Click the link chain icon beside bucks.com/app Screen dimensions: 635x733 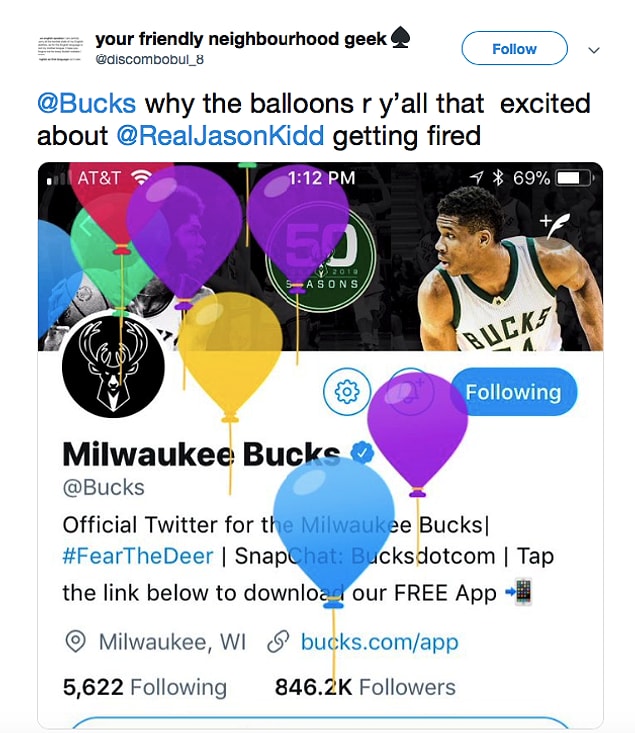278,641
